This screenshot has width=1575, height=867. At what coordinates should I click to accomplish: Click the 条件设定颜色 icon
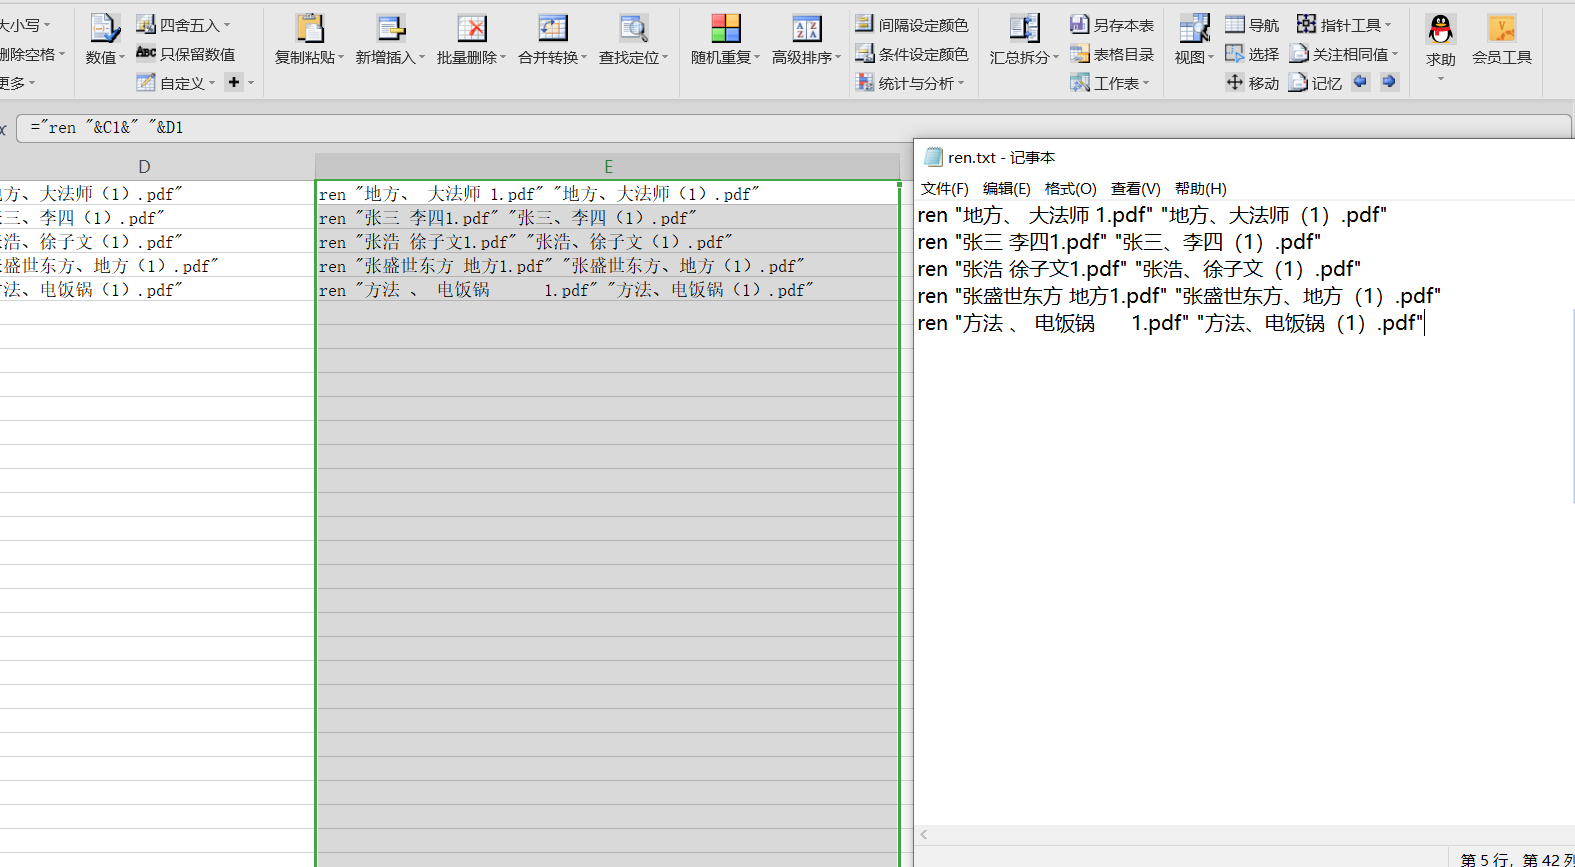[x=865, y=53]
